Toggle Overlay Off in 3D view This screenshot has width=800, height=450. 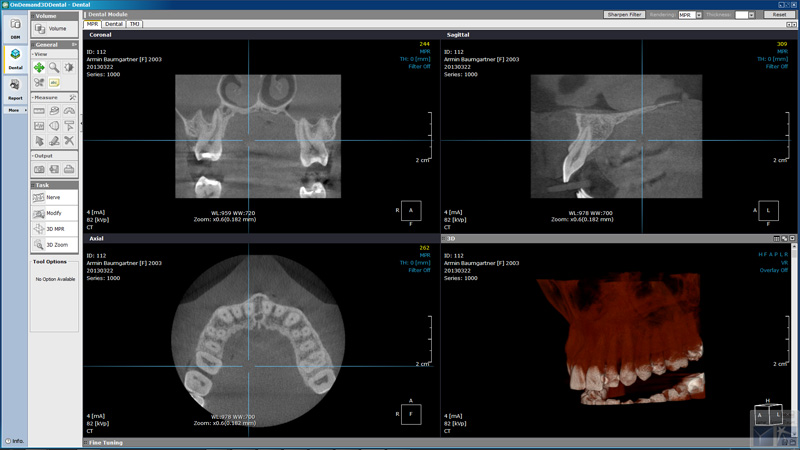773,270
